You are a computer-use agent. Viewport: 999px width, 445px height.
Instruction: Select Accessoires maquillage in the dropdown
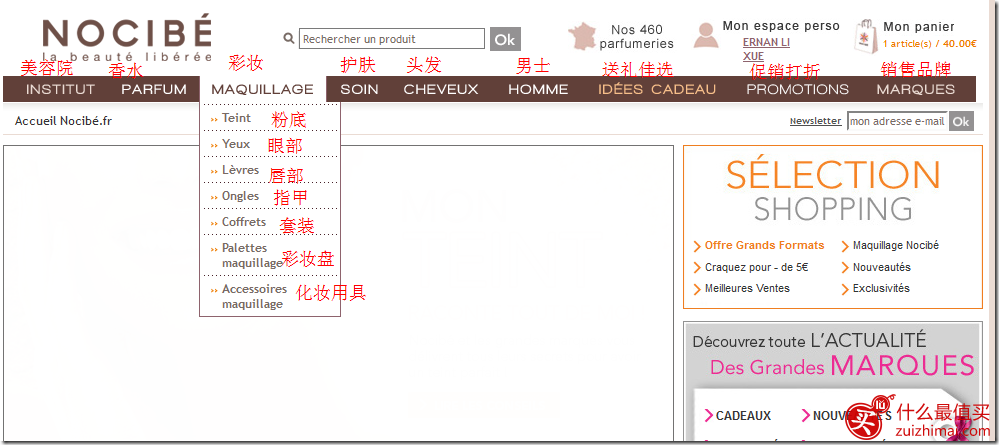click(254, 296)
